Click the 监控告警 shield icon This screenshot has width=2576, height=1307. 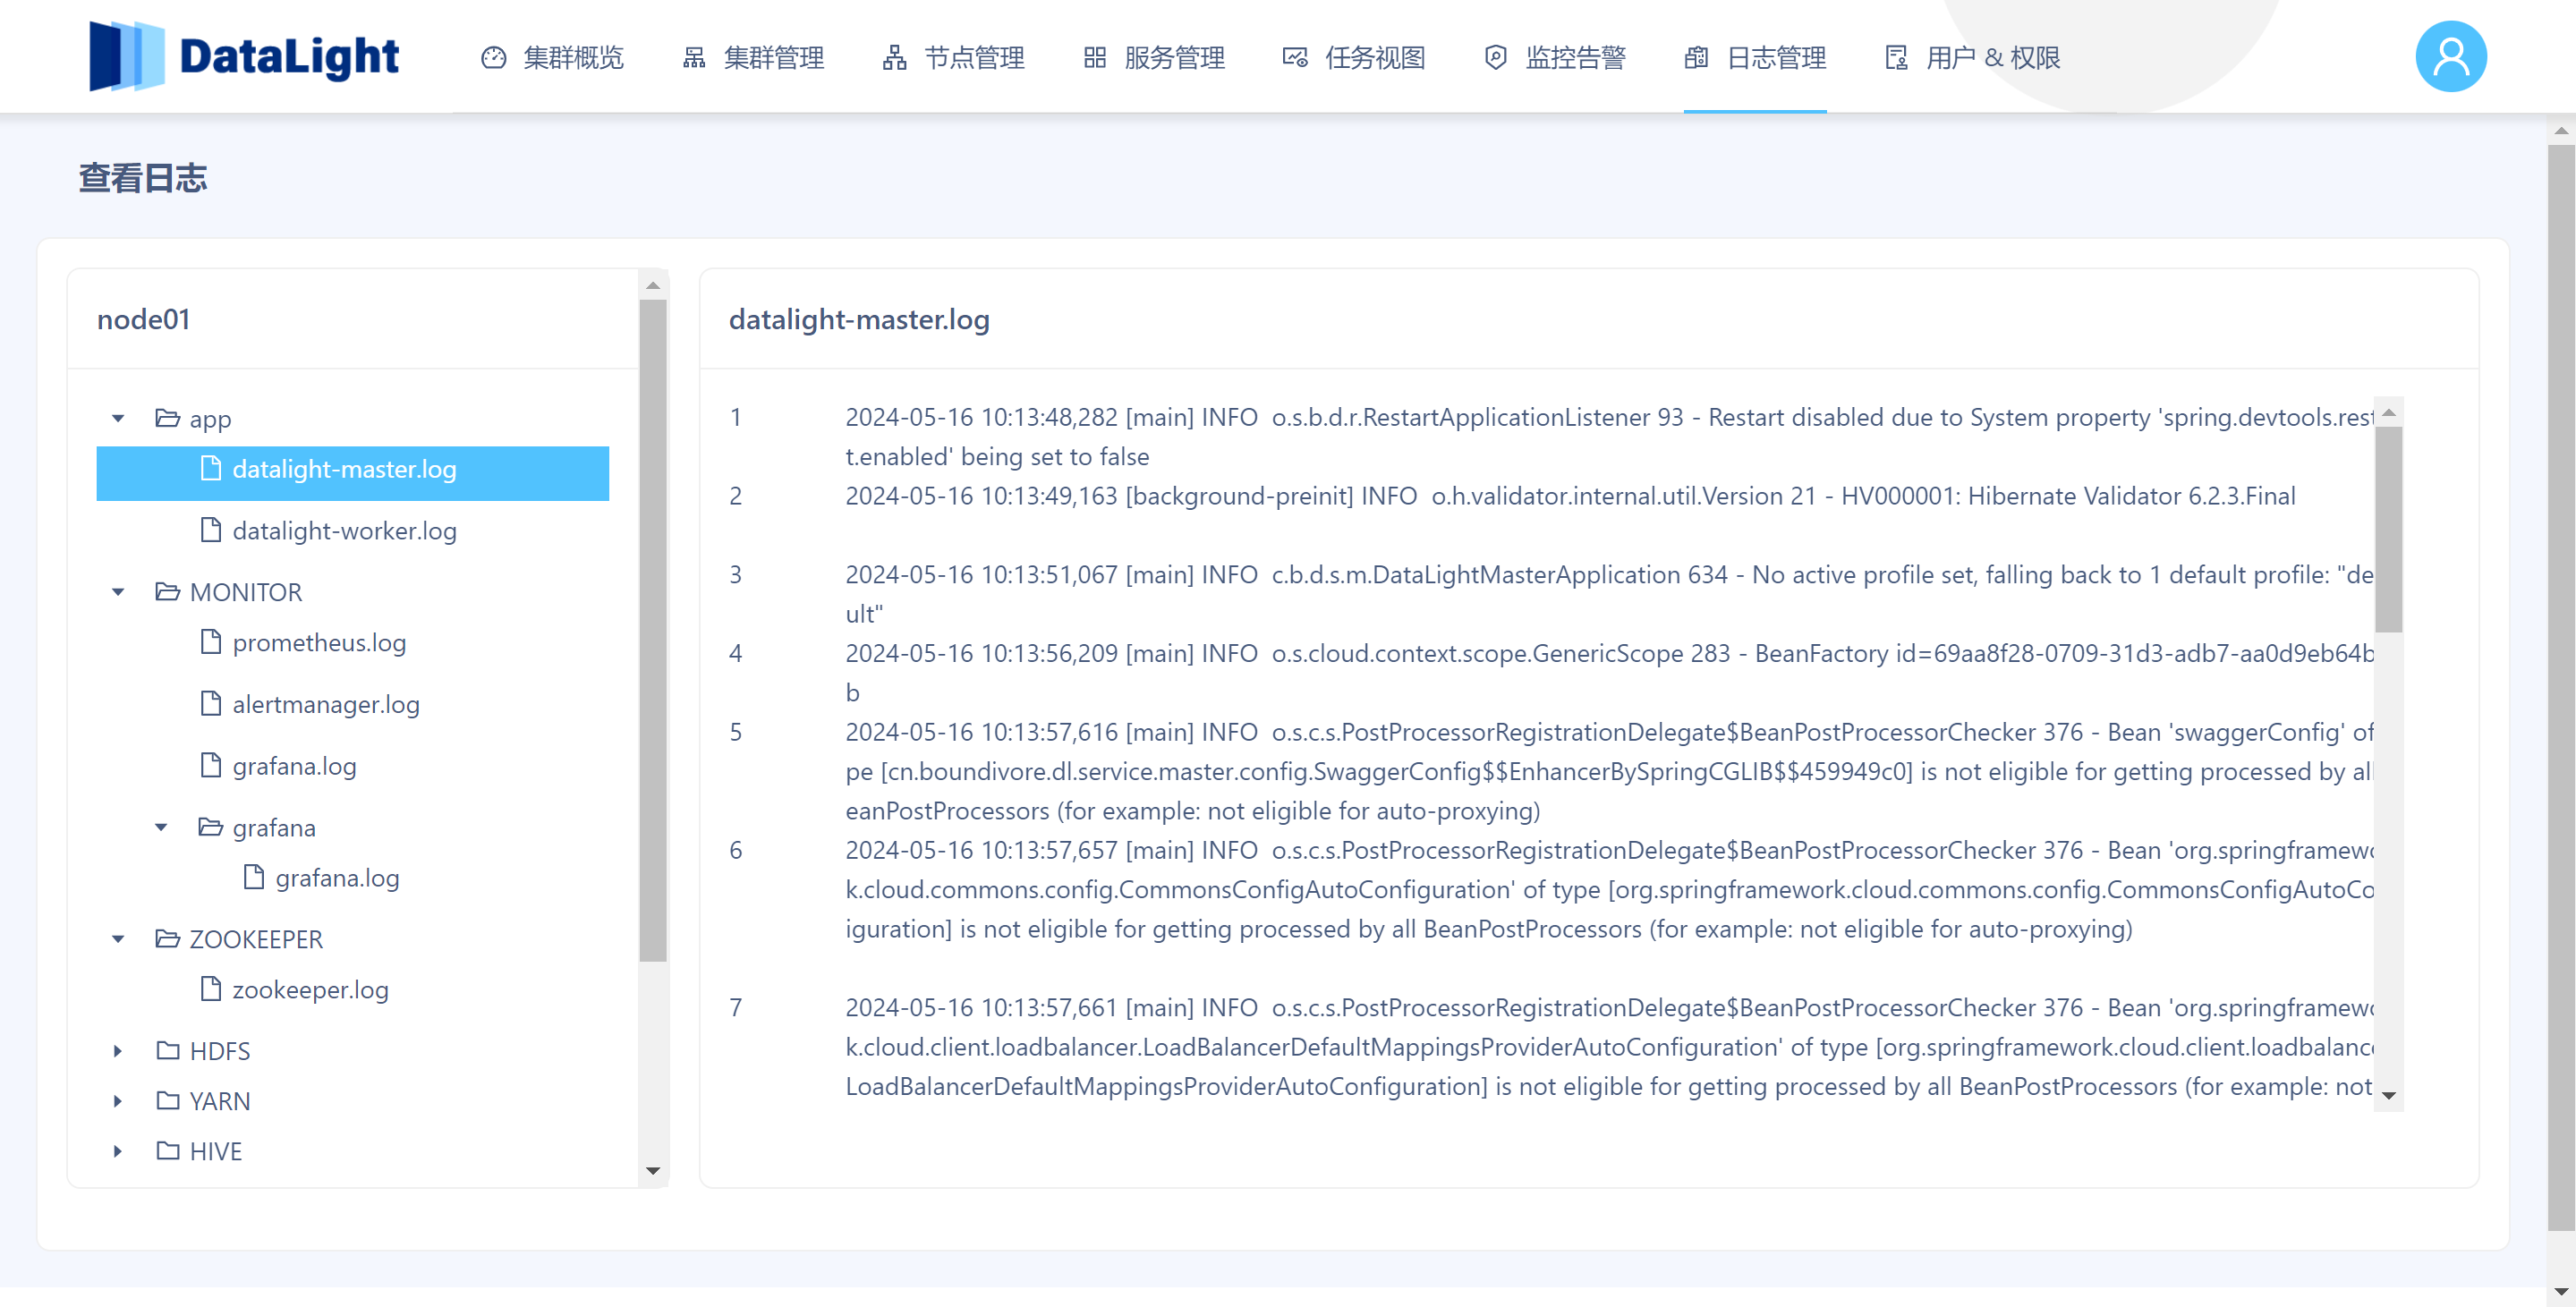[x=1495, y=58]
